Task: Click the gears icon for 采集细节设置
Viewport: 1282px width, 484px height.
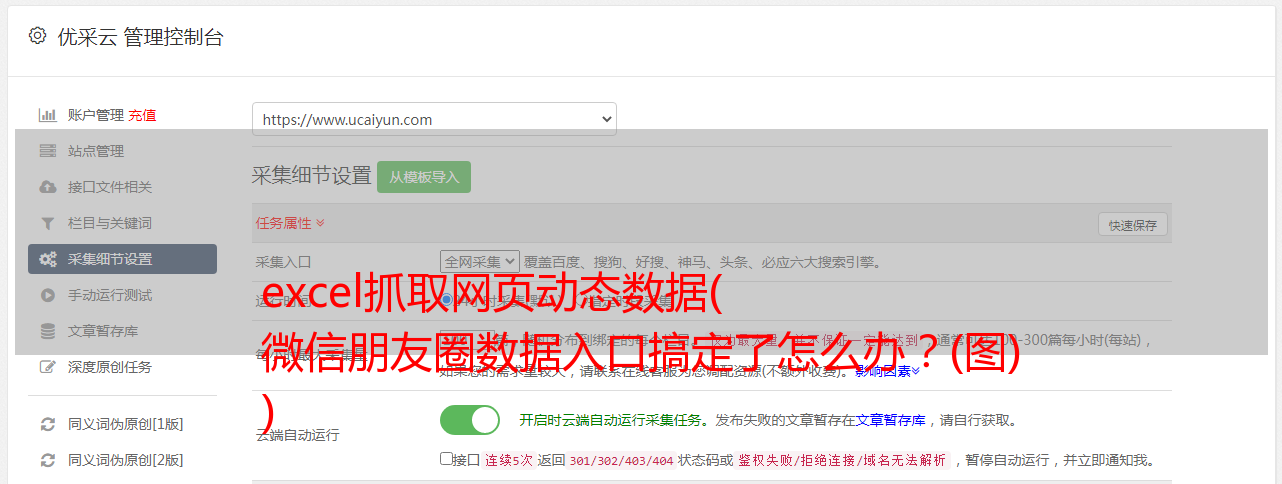Action: coord(47,259)
